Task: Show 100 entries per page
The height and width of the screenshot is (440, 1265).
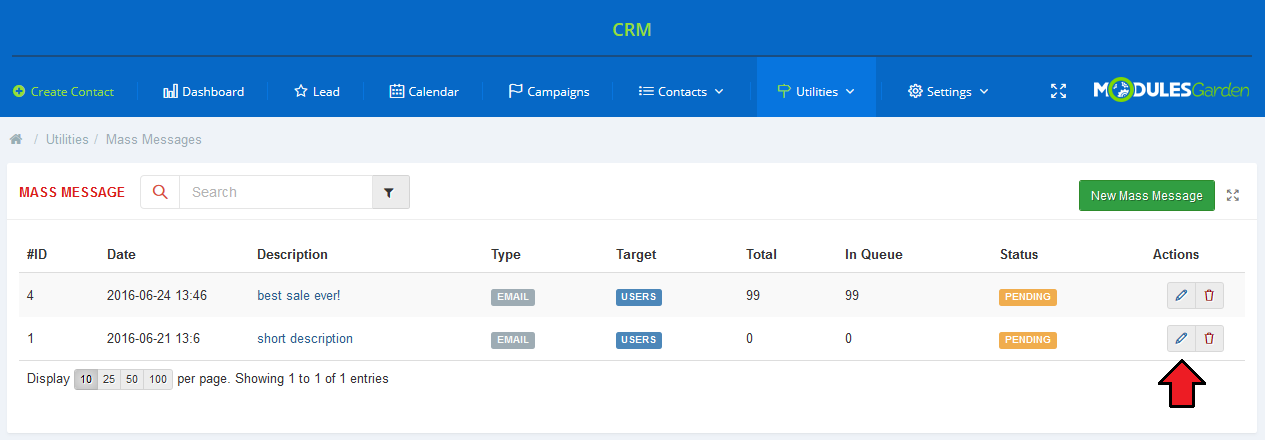Action: tap(158, 379)
